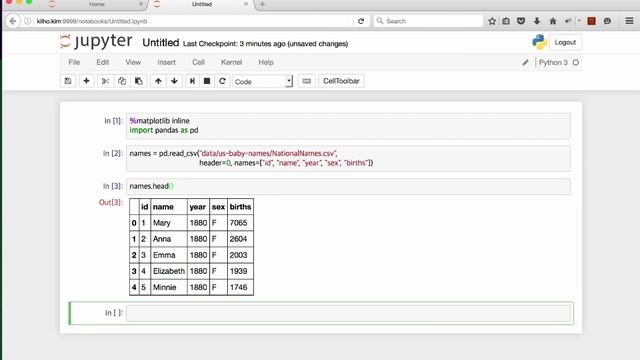
Task: Open the browser hamburger menu
Action: click(x=629, y=21)
